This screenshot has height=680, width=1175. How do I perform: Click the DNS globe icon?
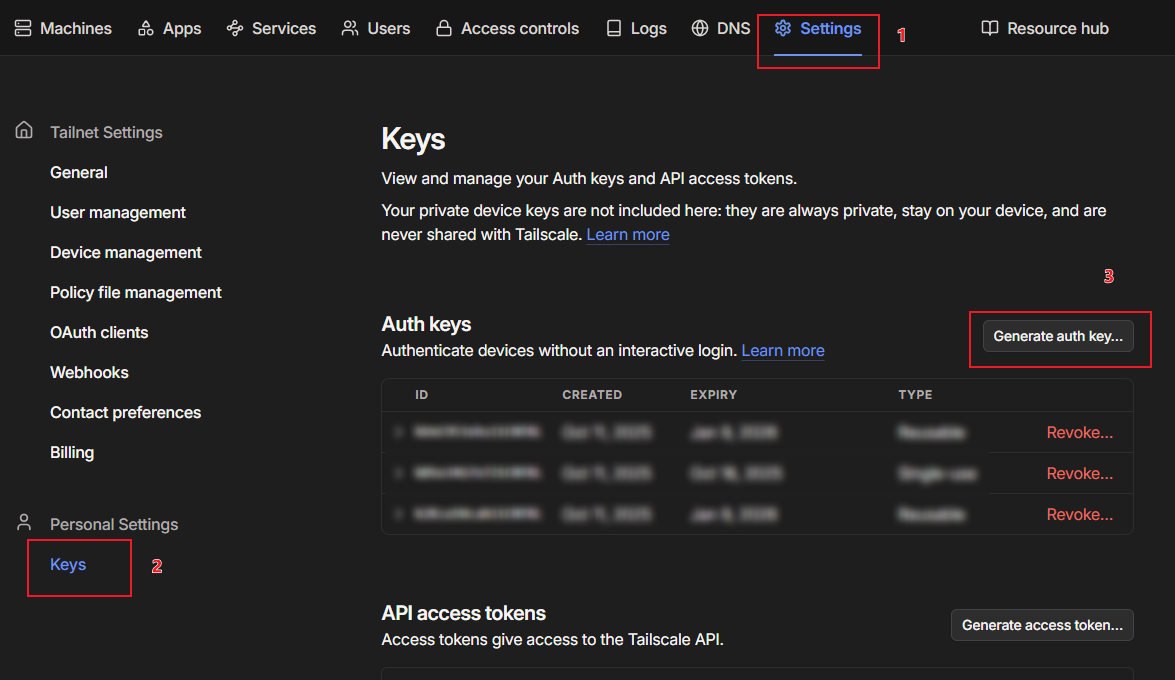(x=700, y=28)
